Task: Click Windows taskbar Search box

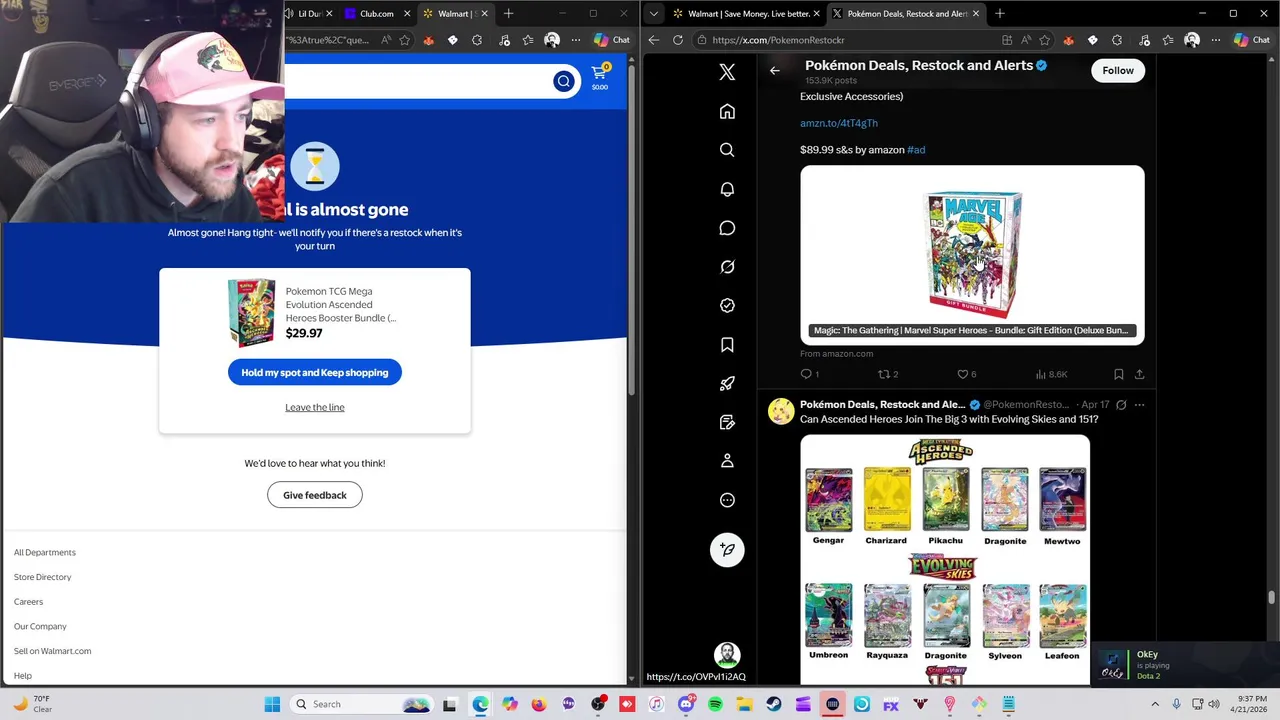Action: [x=361, y=704]
